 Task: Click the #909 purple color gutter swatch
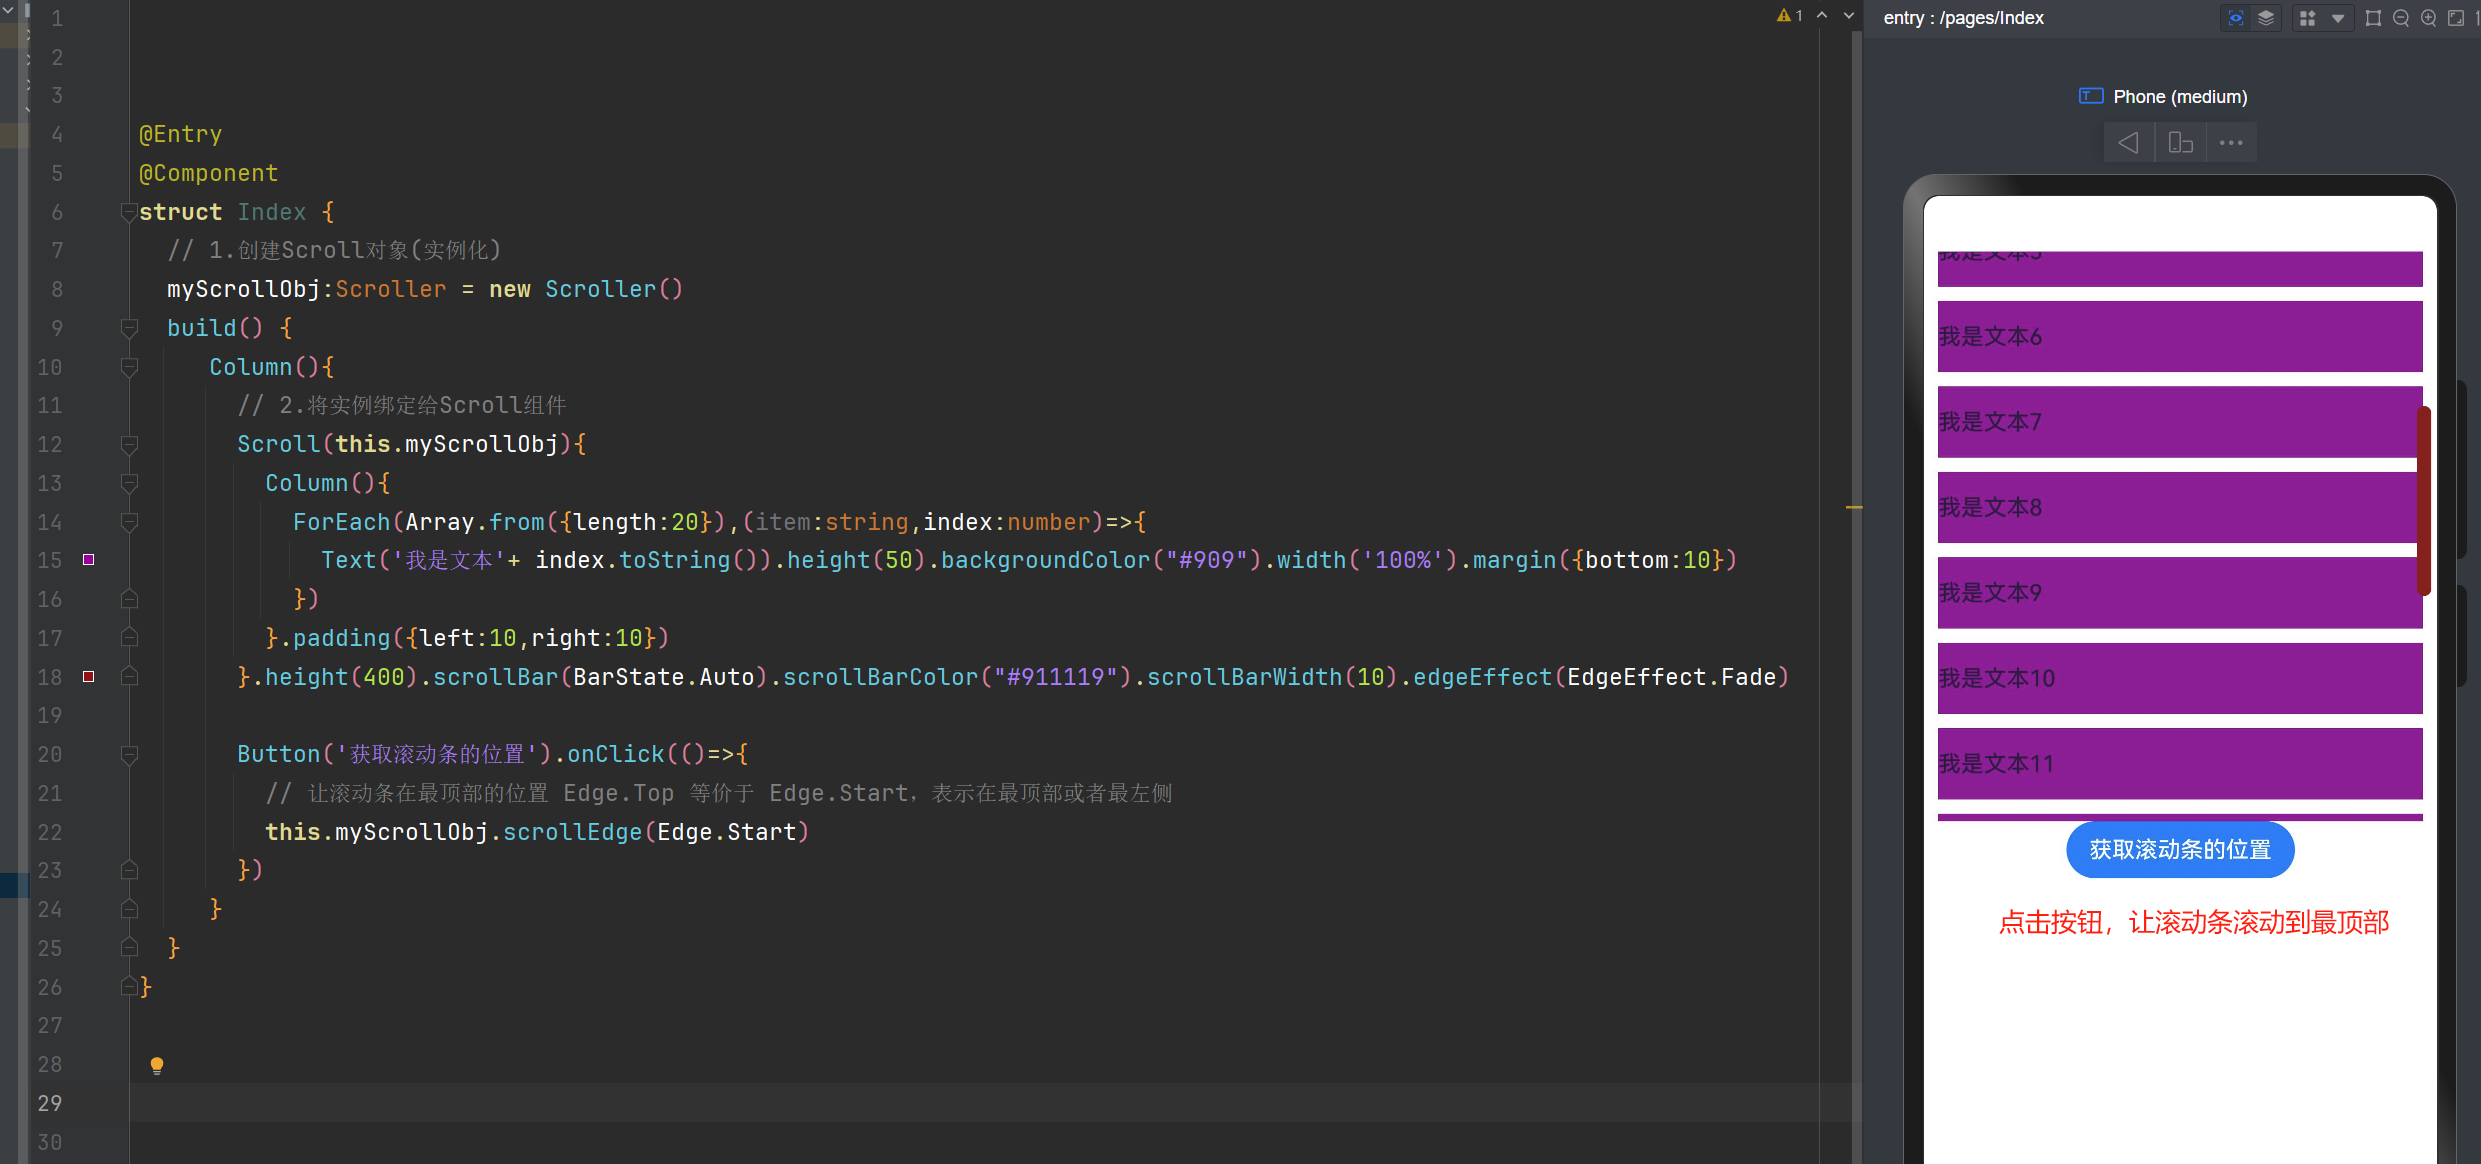88,560
